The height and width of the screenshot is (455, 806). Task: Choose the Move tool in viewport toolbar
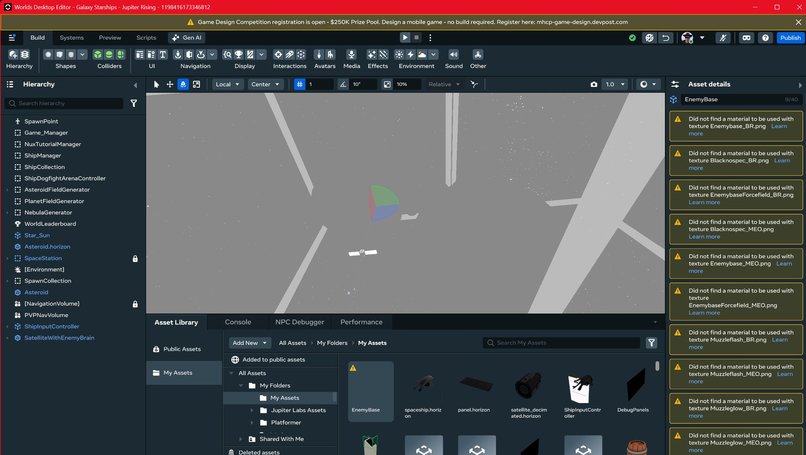tap(170, 84)
